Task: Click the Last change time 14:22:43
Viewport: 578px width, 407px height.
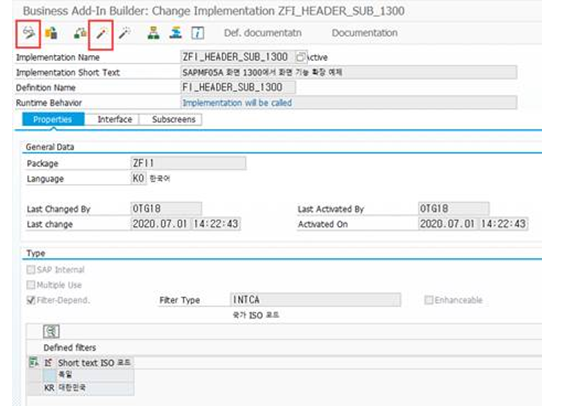Action: pyautogui.click(x=216, y=224)
